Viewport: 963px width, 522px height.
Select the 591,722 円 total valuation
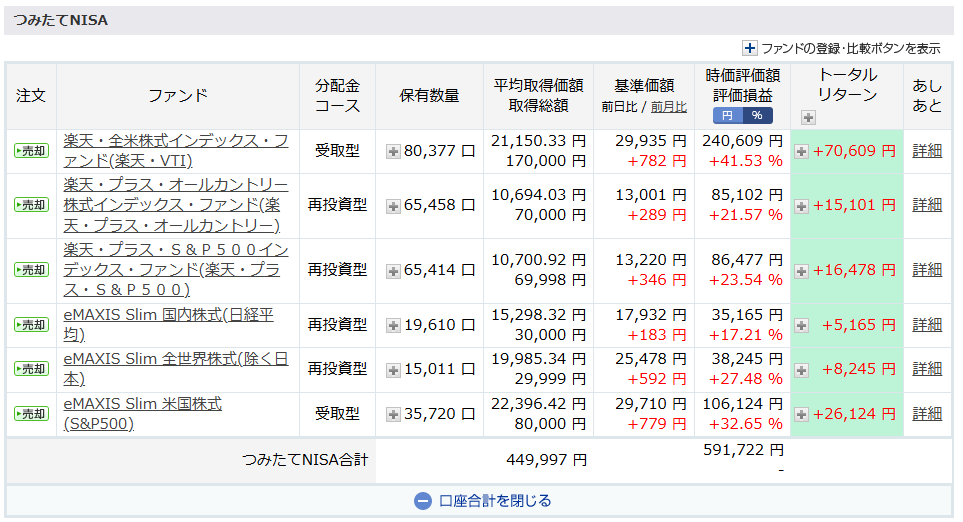[743, 450]
